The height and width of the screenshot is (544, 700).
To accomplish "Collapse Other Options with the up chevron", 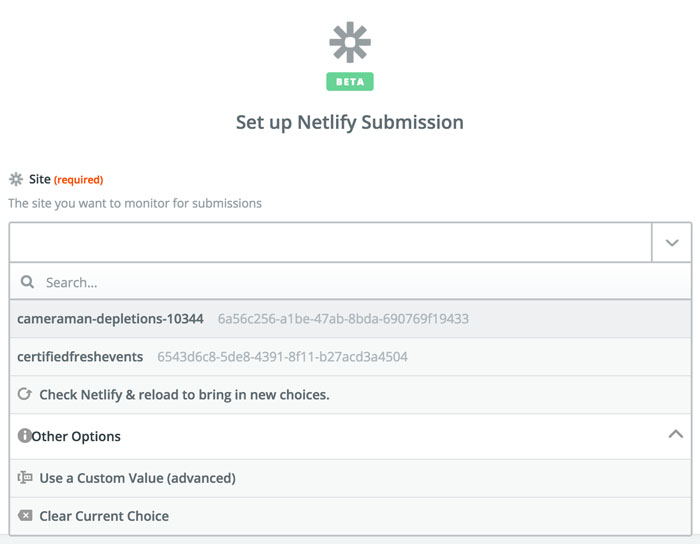I will tap(675, 435).
